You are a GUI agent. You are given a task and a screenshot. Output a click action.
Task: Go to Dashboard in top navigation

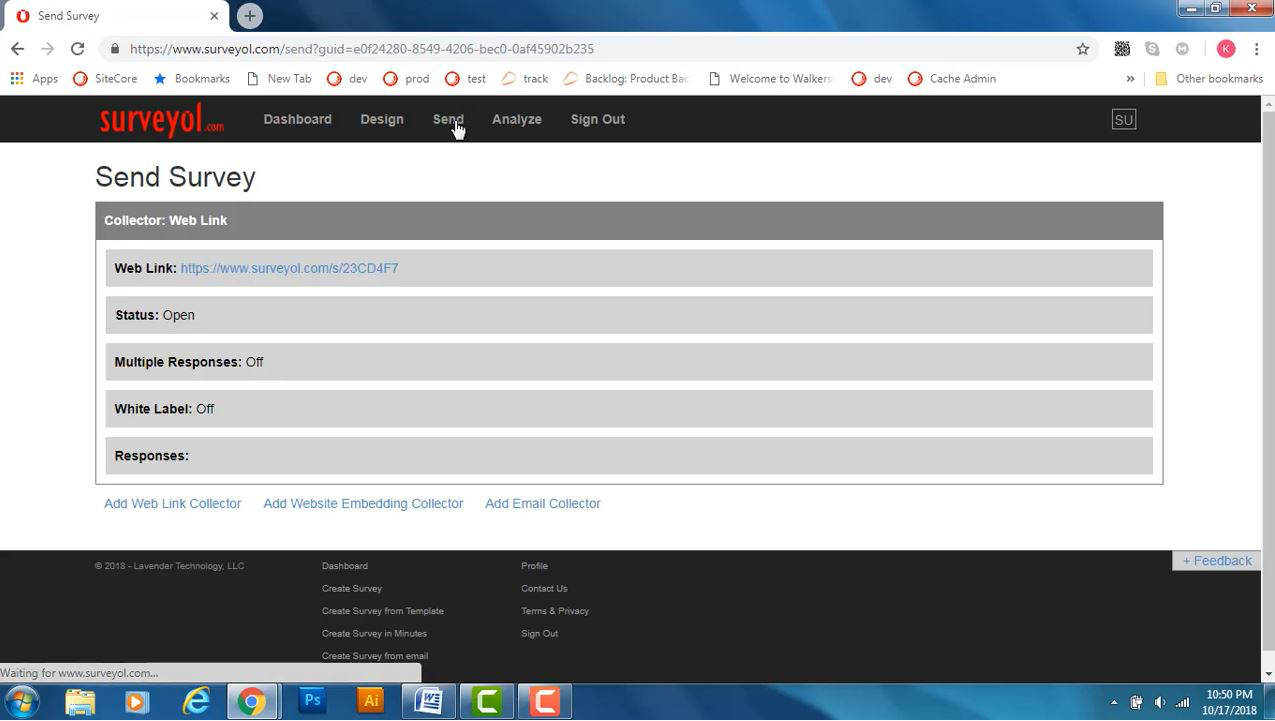[297, 119]
